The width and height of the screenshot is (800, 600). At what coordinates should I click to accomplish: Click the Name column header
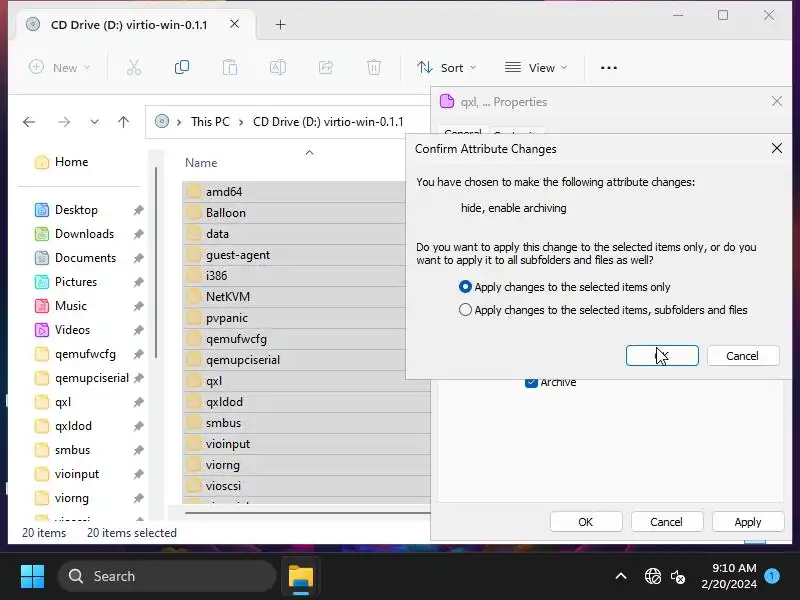[201, 163]
